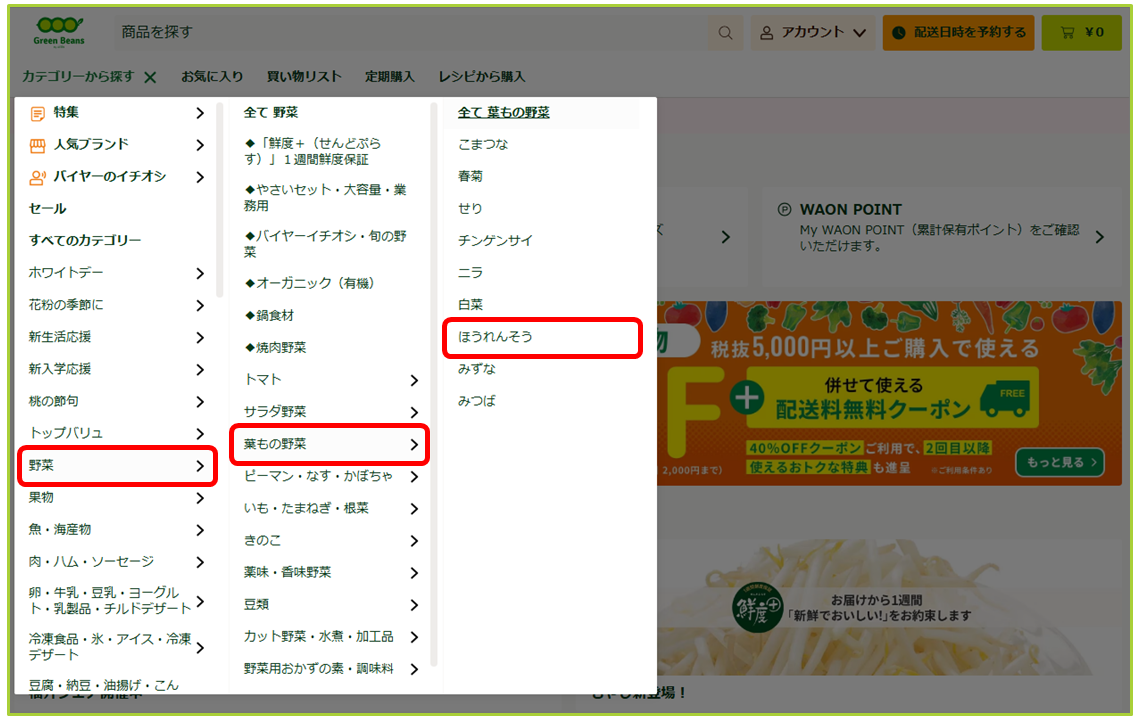Open いも・たまねぎ・根菜 subcategory
Screen dimensions: 1136x720
coord(331,508)
